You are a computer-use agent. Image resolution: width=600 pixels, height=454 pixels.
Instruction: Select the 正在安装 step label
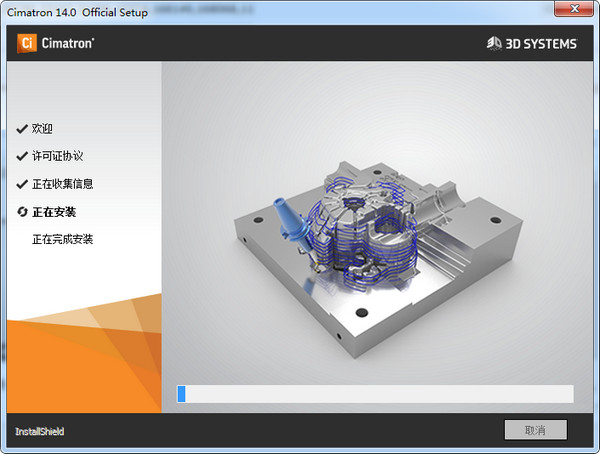pos(54,212)
